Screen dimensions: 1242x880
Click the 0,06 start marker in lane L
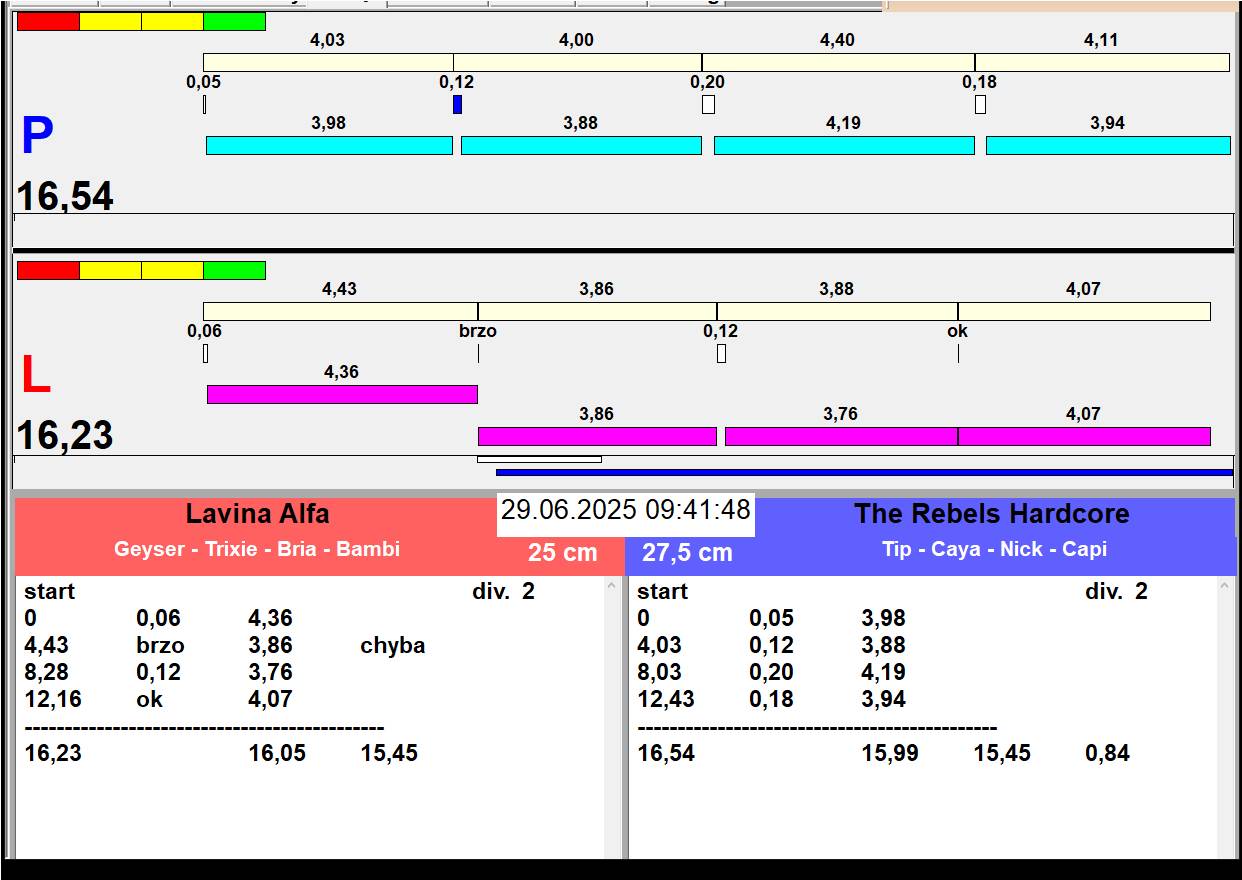coord(205,353)
